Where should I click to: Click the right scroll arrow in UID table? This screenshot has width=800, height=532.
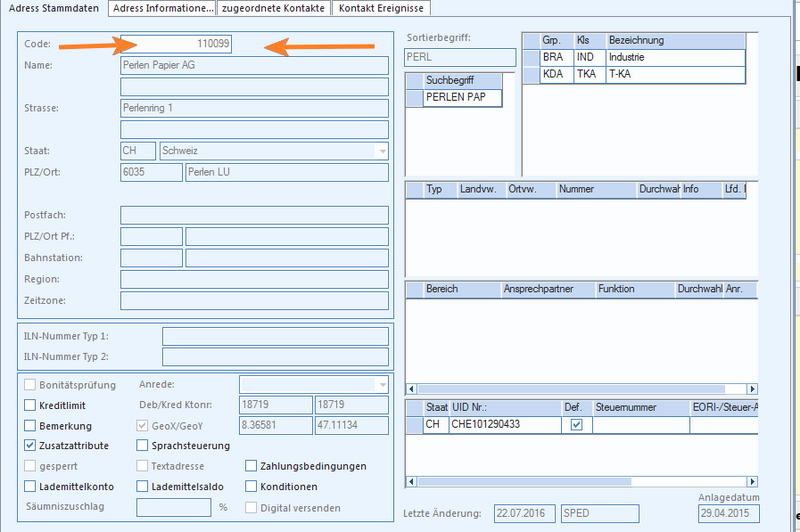[x=752, y=482]
